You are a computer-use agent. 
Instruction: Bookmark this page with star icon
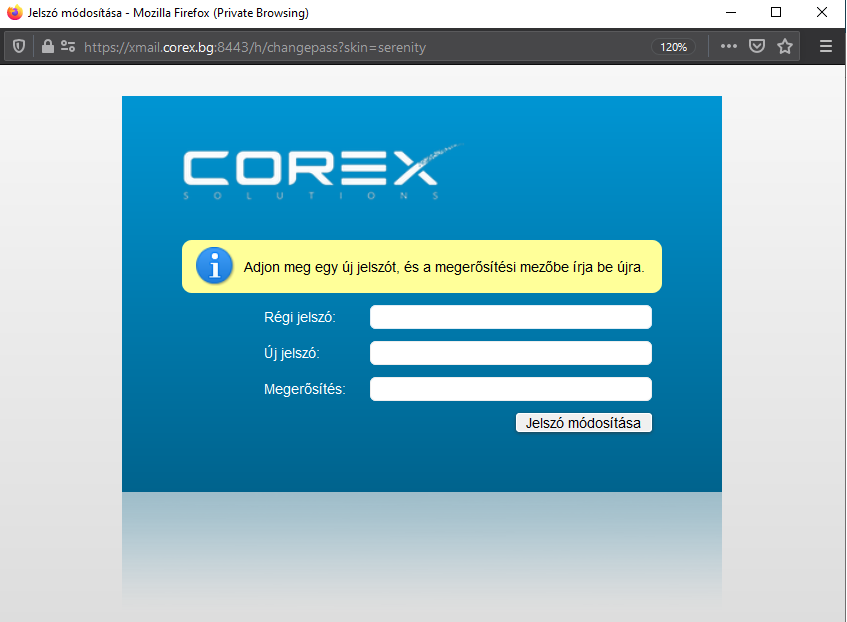pos(785,46)
